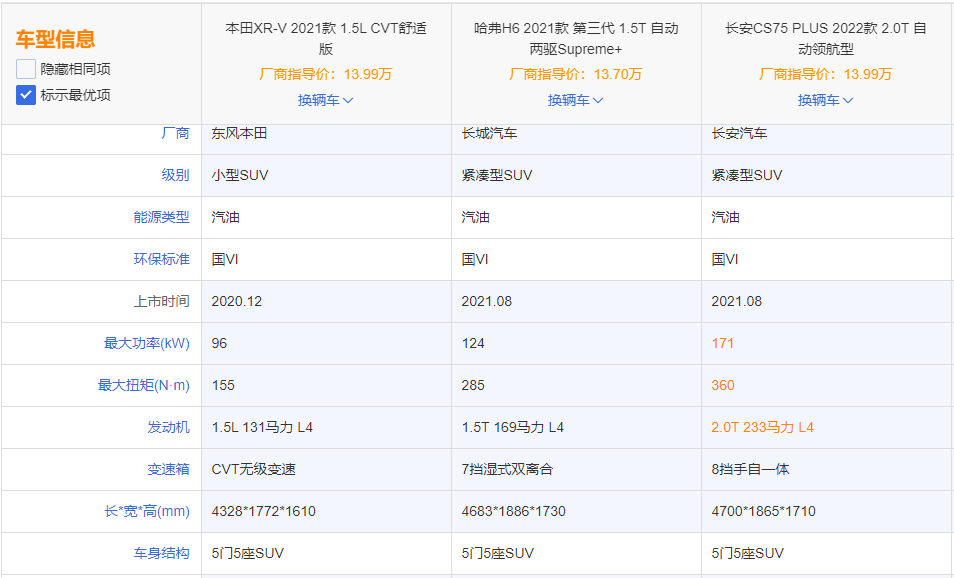Select the 长安CS75 PLUS 2022款 model title
954x578 pixels.
[x=826, y=38]
